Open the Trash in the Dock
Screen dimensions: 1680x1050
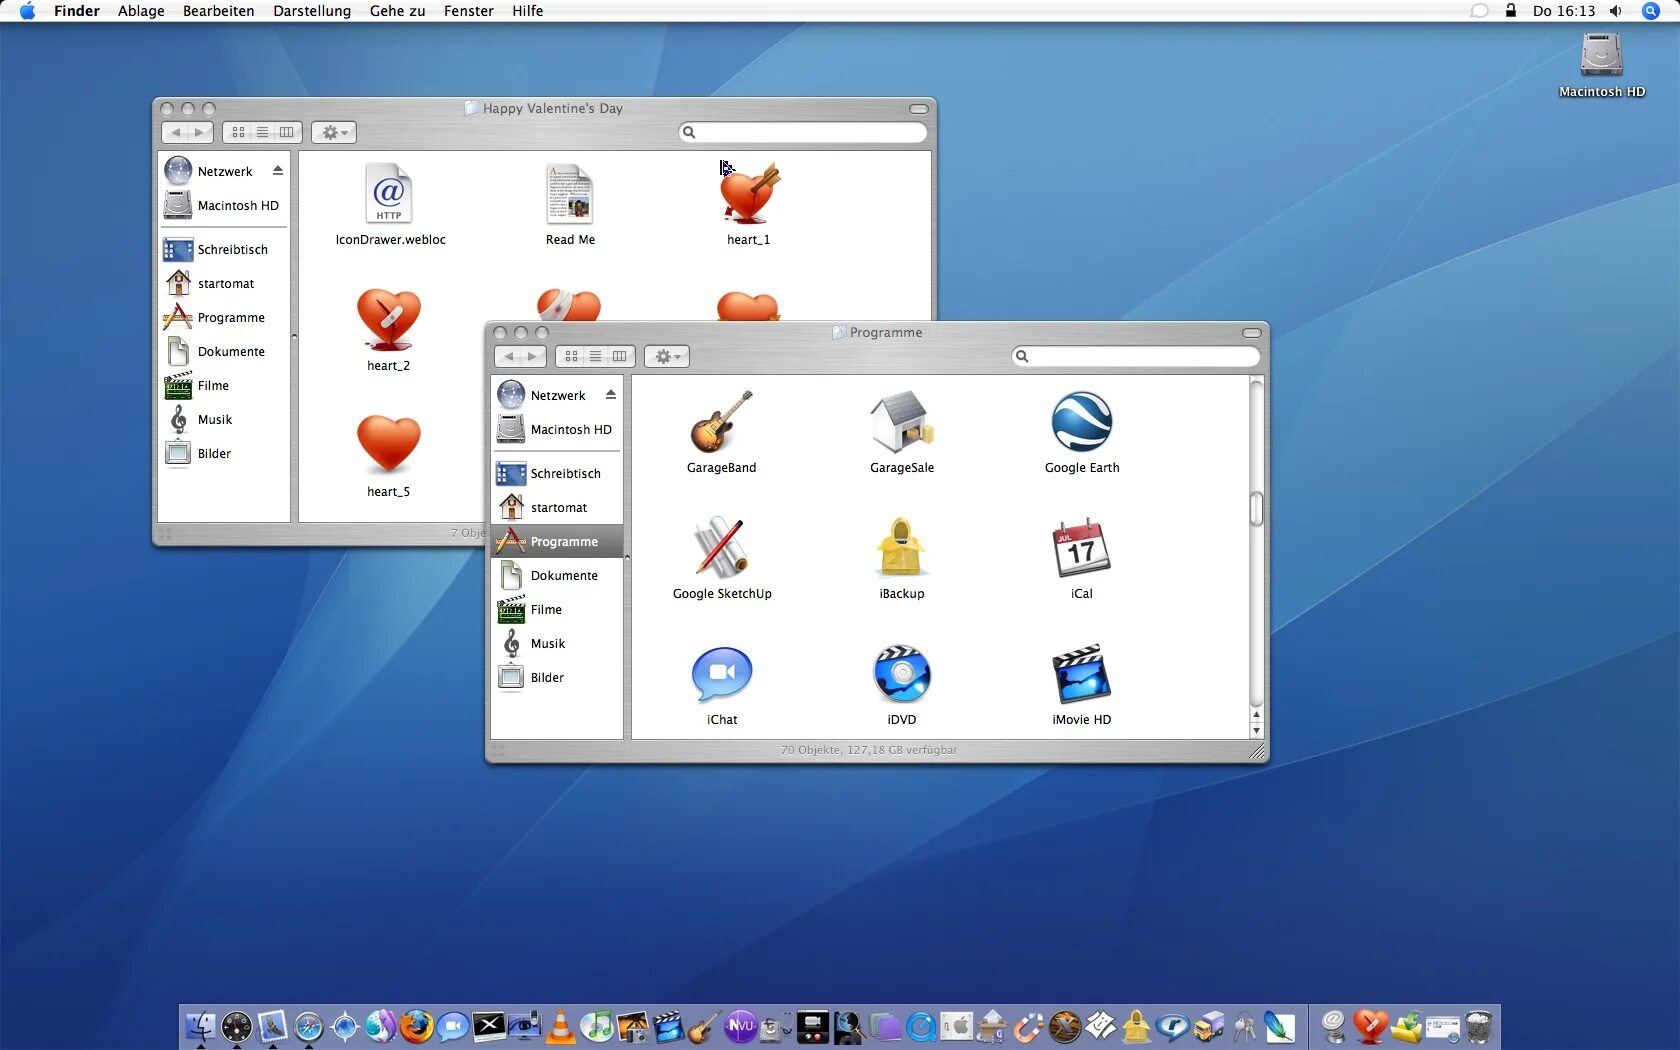pos(1478,1027)
